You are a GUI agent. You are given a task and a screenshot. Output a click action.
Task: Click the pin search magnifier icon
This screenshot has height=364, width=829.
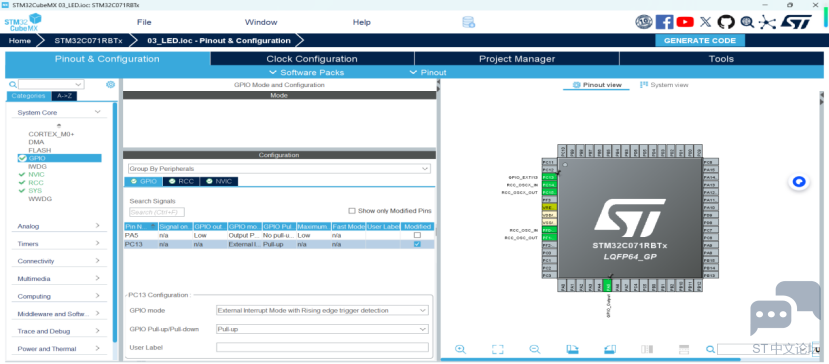coord(711,349)
